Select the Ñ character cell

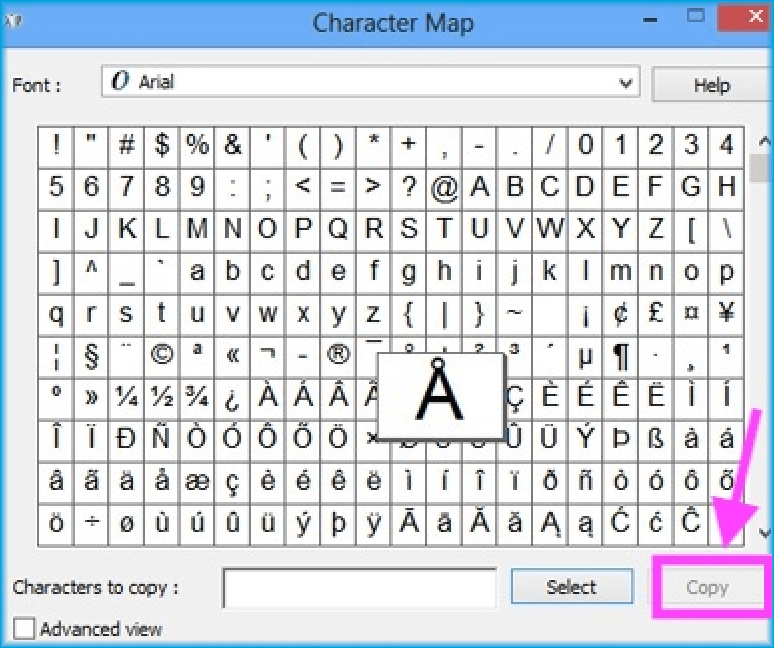point(161,441)
